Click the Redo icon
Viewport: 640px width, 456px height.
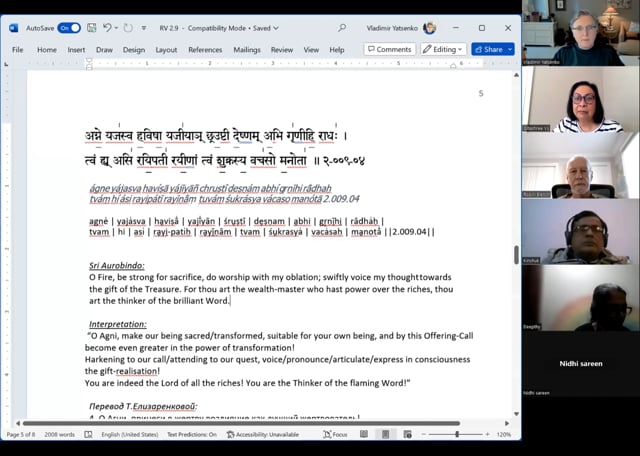click(128, 28)
